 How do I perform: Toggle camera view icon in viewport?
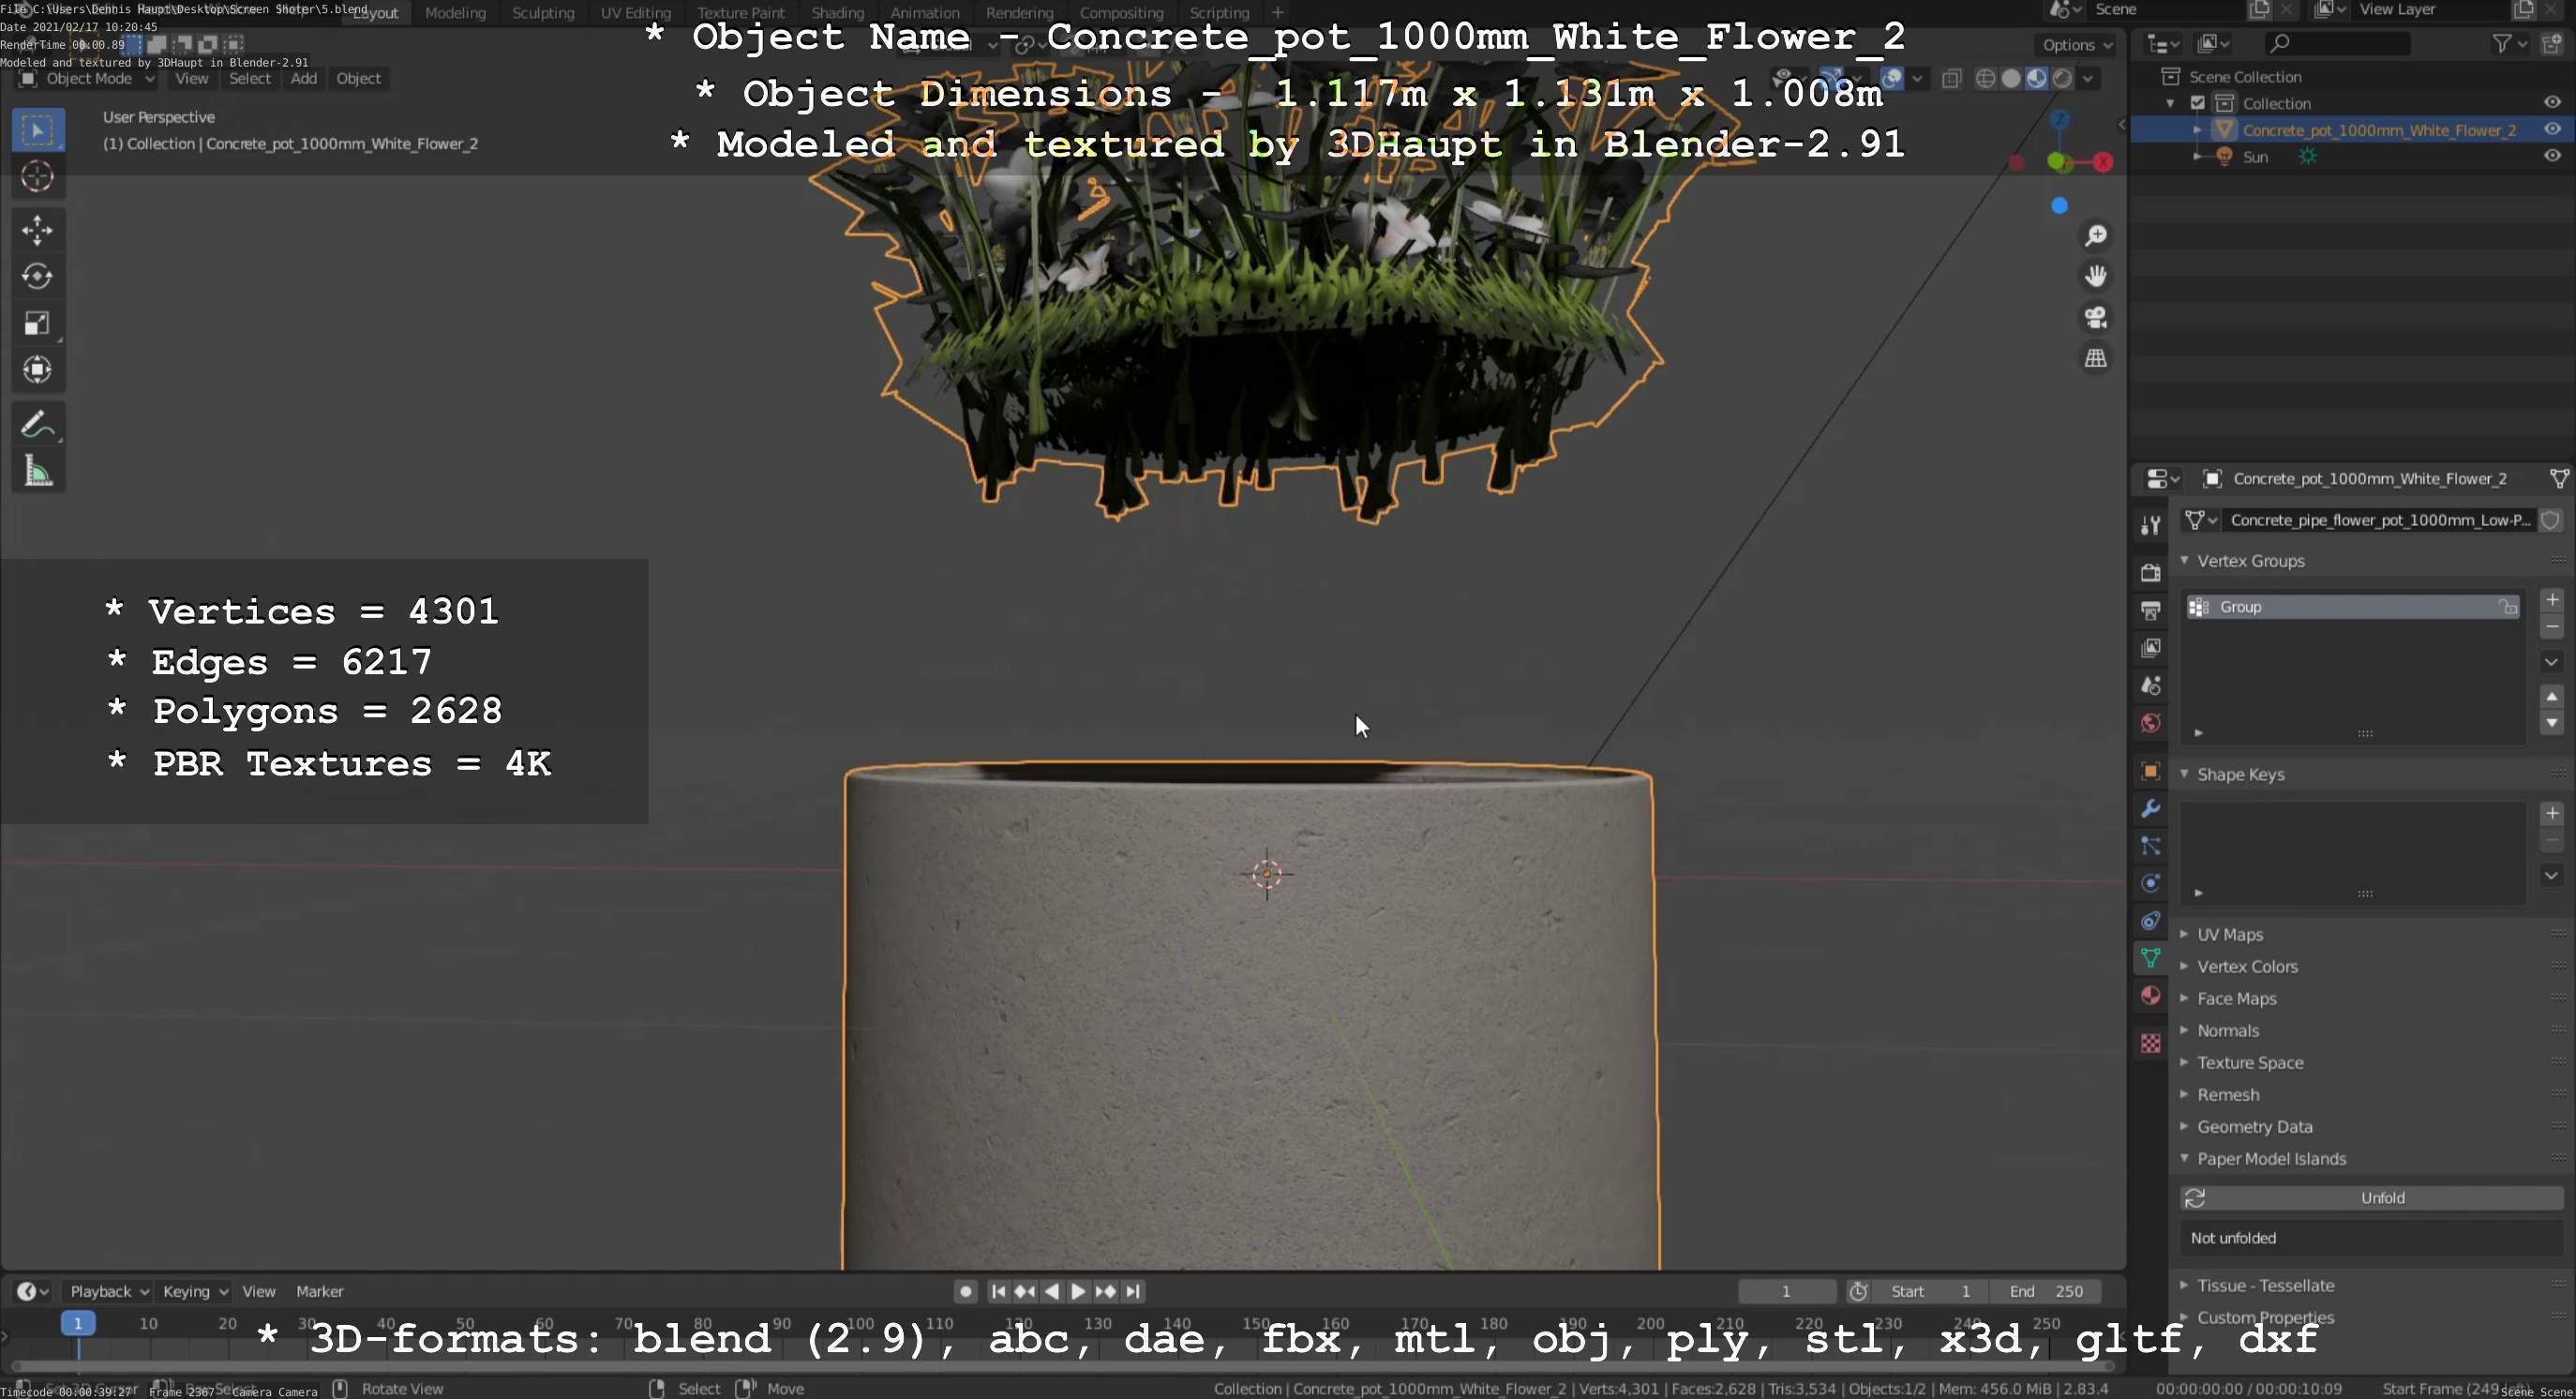pos(2095,318)
